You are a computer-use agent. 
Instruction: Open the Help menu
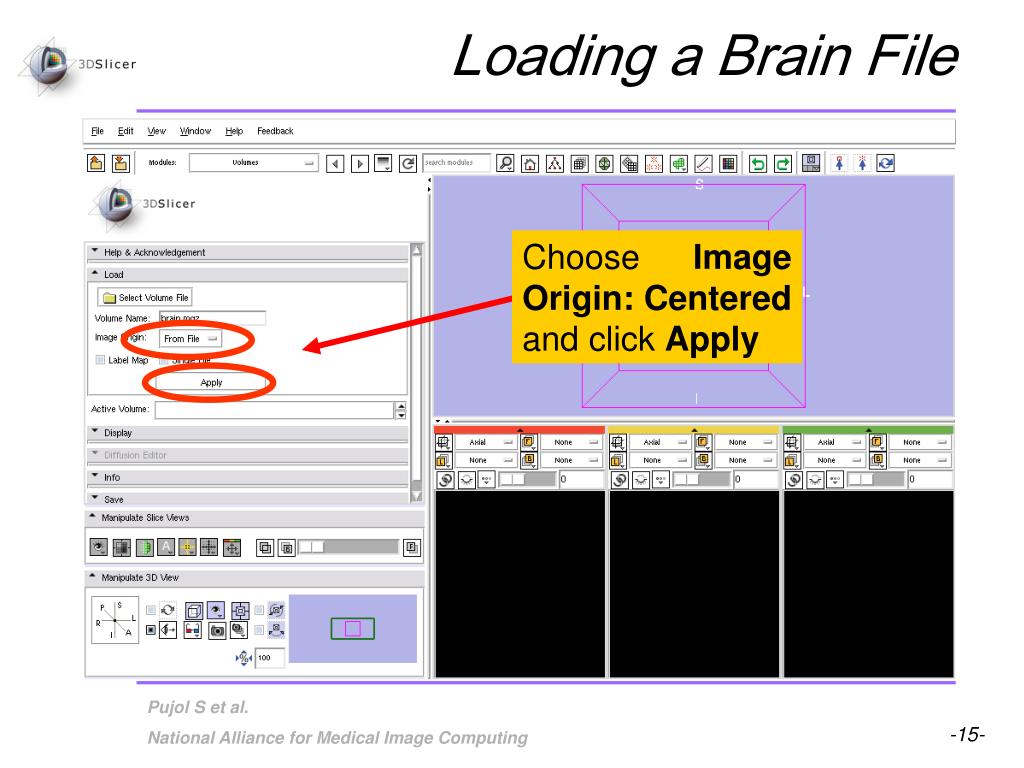click(x=234, y=131)
